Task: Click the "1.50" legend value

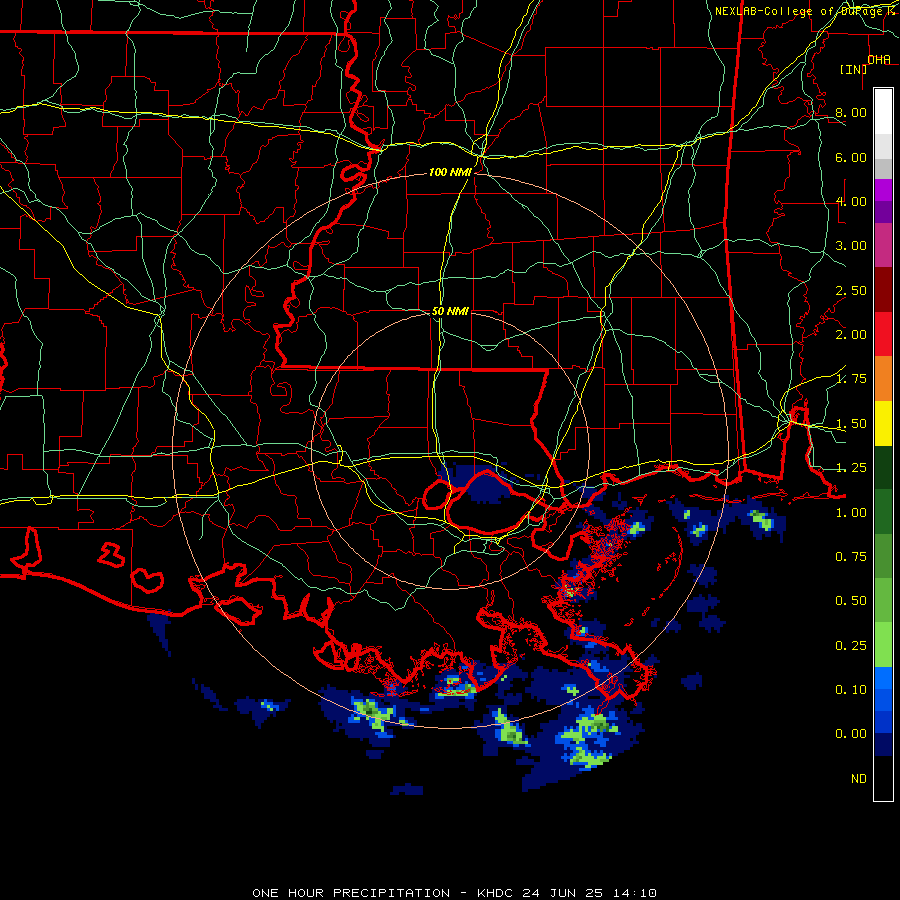Action: [851, 424]
